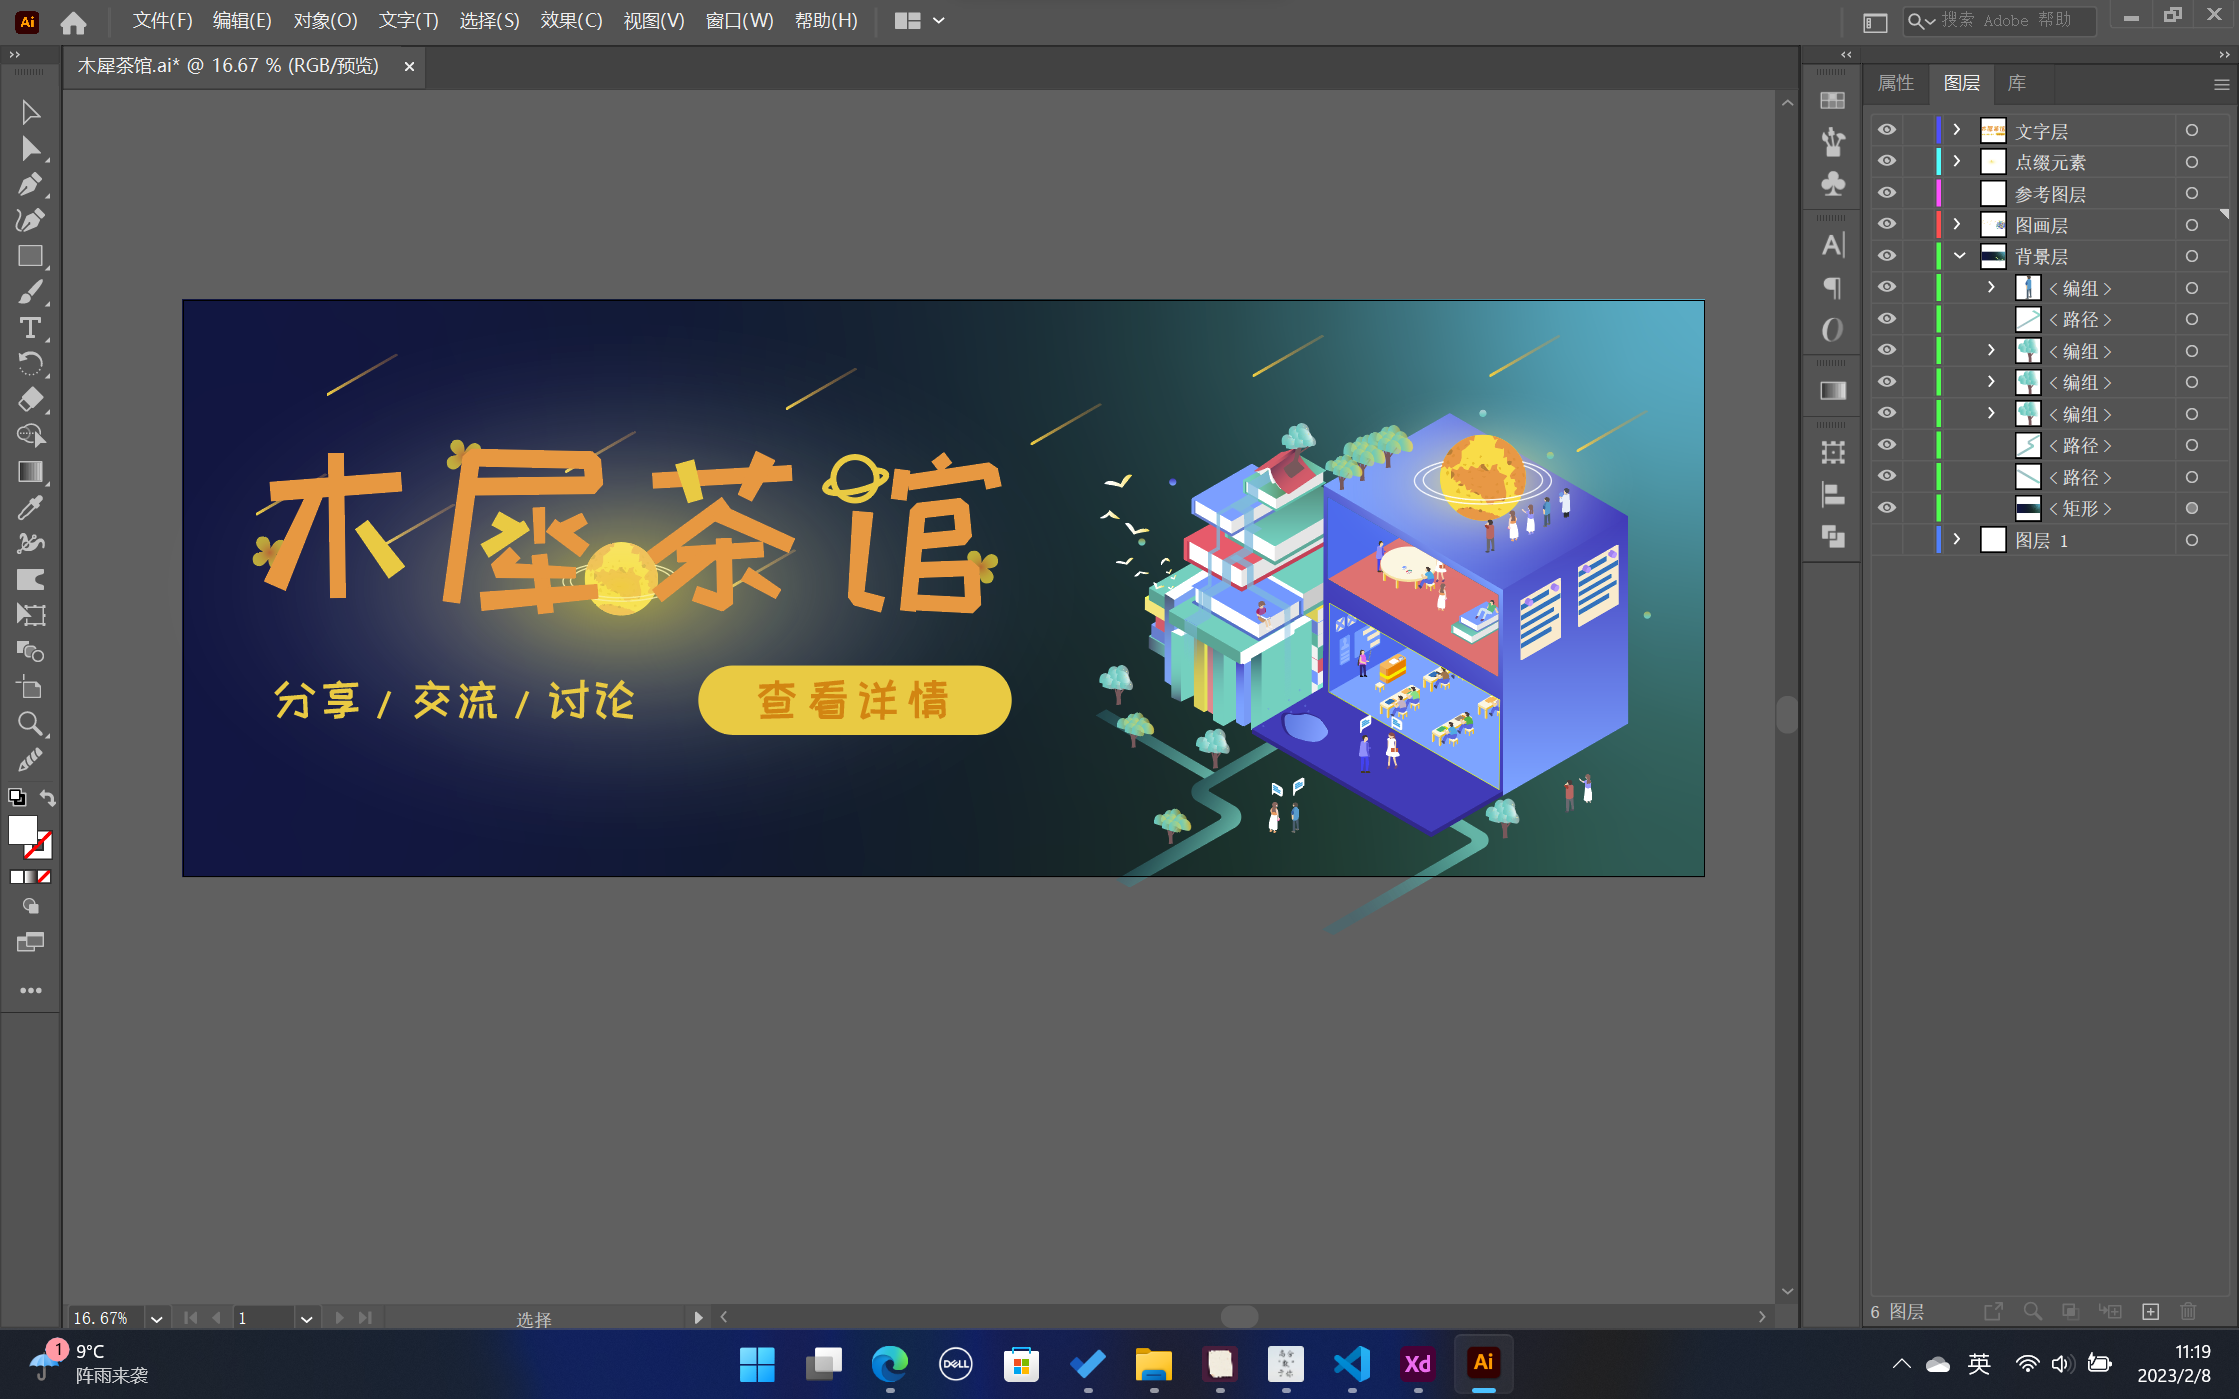Expand the 图画层 layer group
This screenshot has height=1399, width=2239.
click(1955, 224)
